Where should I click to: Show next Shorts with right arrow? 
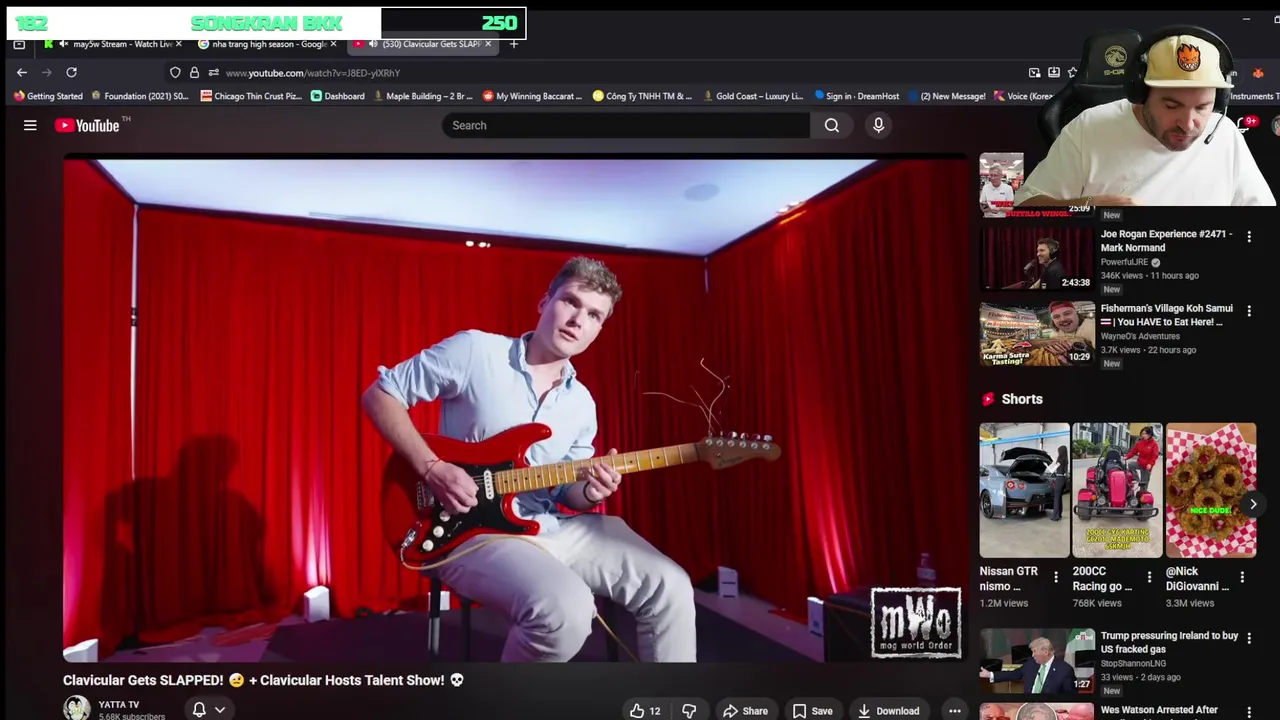point(1253,504)
